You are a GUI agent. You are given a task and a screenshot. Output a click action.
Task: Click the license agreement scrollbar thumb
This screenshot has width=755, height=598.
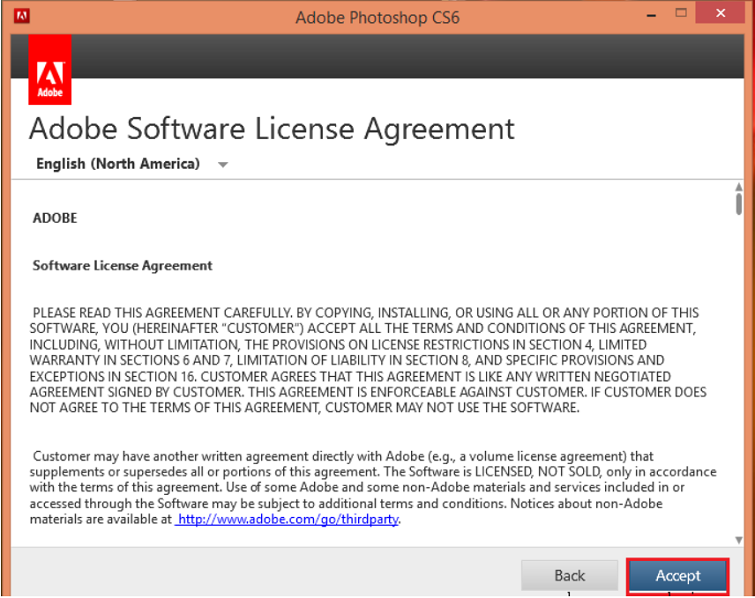[x=738, y=205]
